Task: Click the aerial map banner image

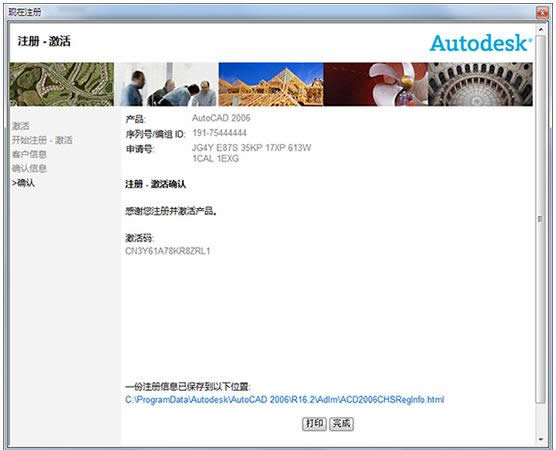Action: (62, 84)
